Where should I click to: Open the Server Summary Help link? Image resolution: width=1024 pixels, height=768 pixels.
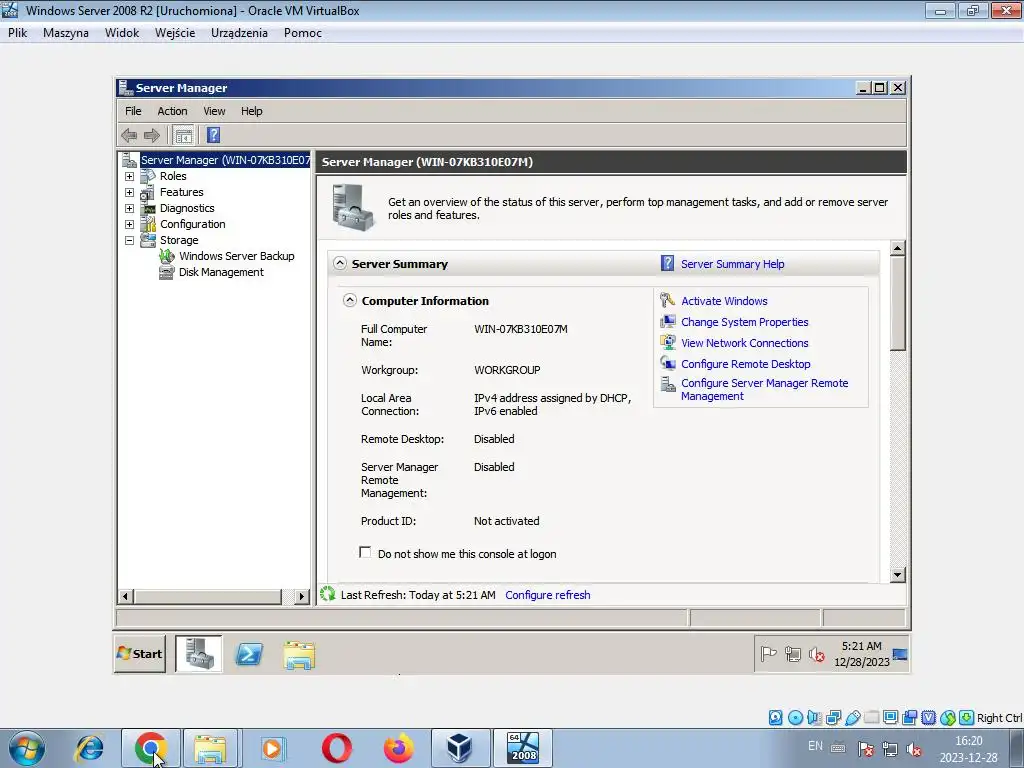733,264
